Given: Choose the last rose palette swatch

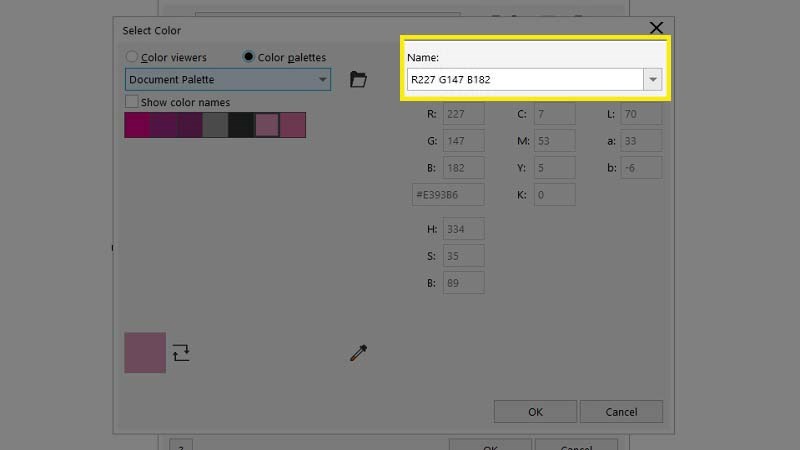Looking at the screenshot, I should point(293,125).
